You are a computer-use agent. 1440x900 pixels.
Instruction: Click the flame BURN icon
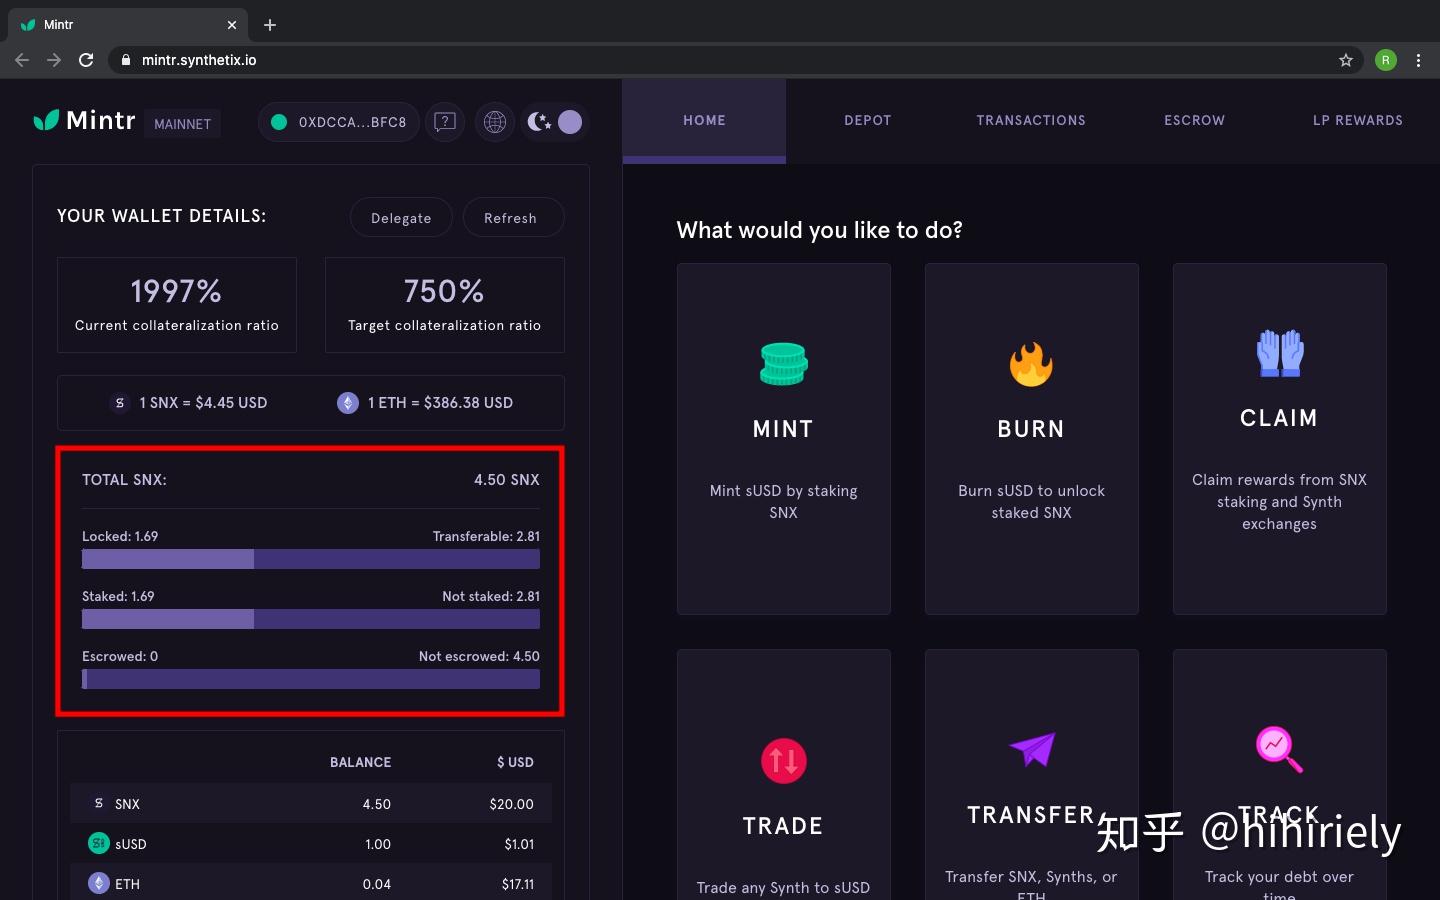tap(1031, 364)
